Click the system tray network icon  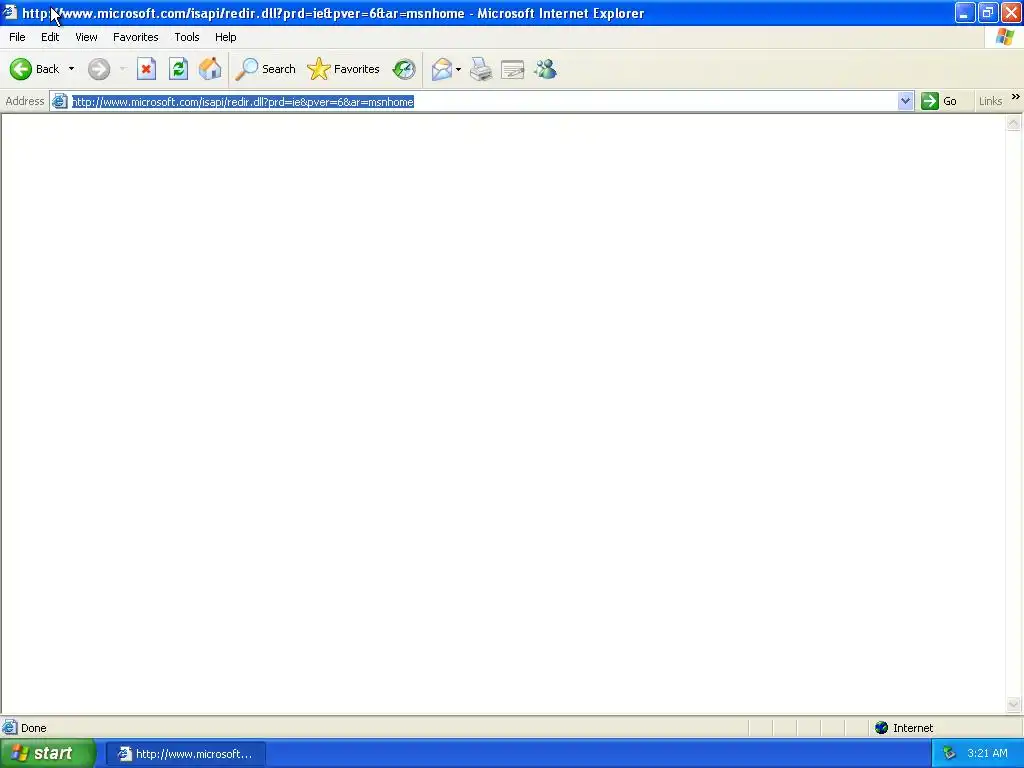[x=950, y=753]
